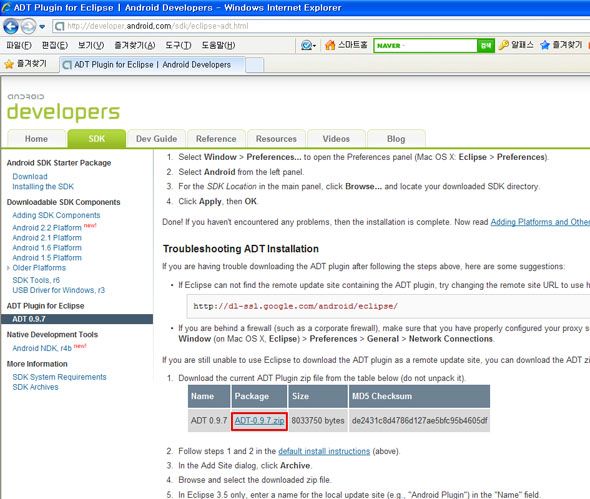Click the green NAVER search button

(x=485, y=46)
